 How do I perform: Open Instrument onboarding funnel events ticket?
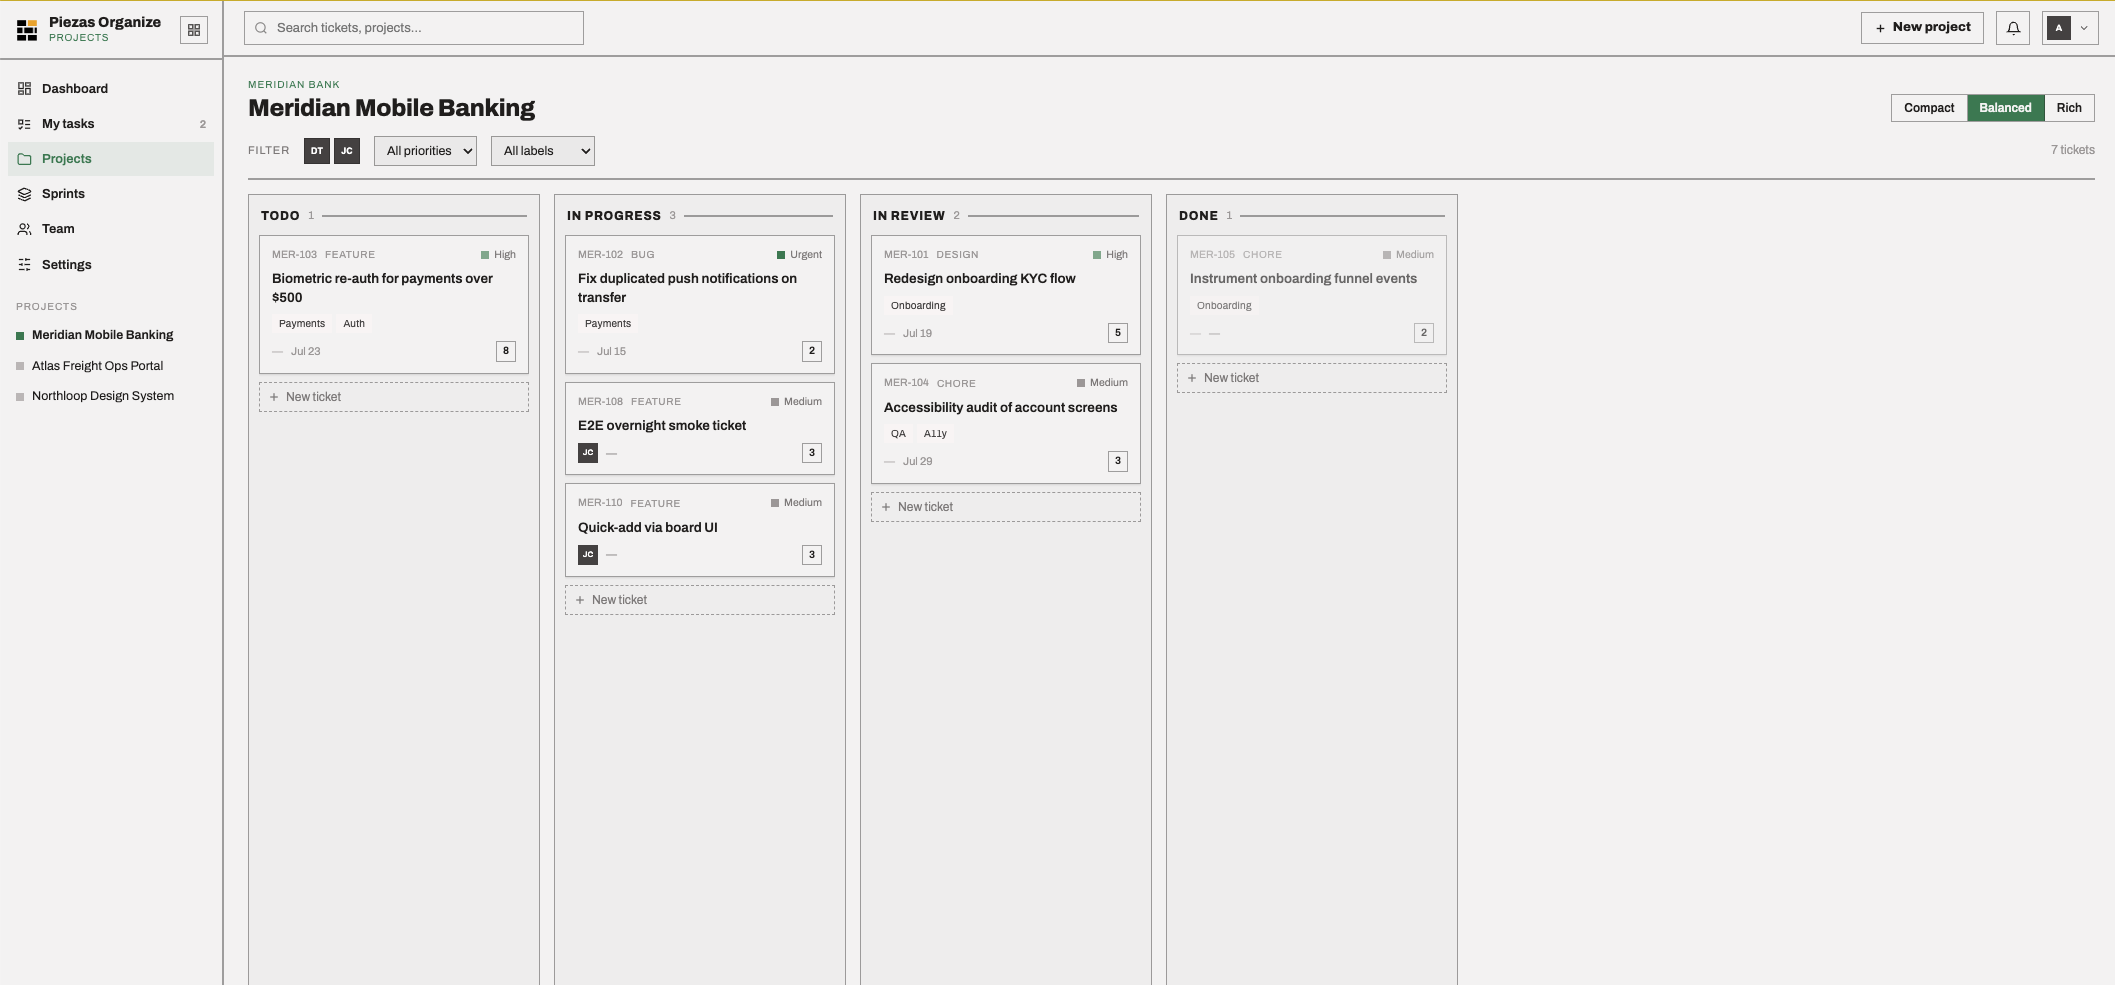pos(1312,295)
